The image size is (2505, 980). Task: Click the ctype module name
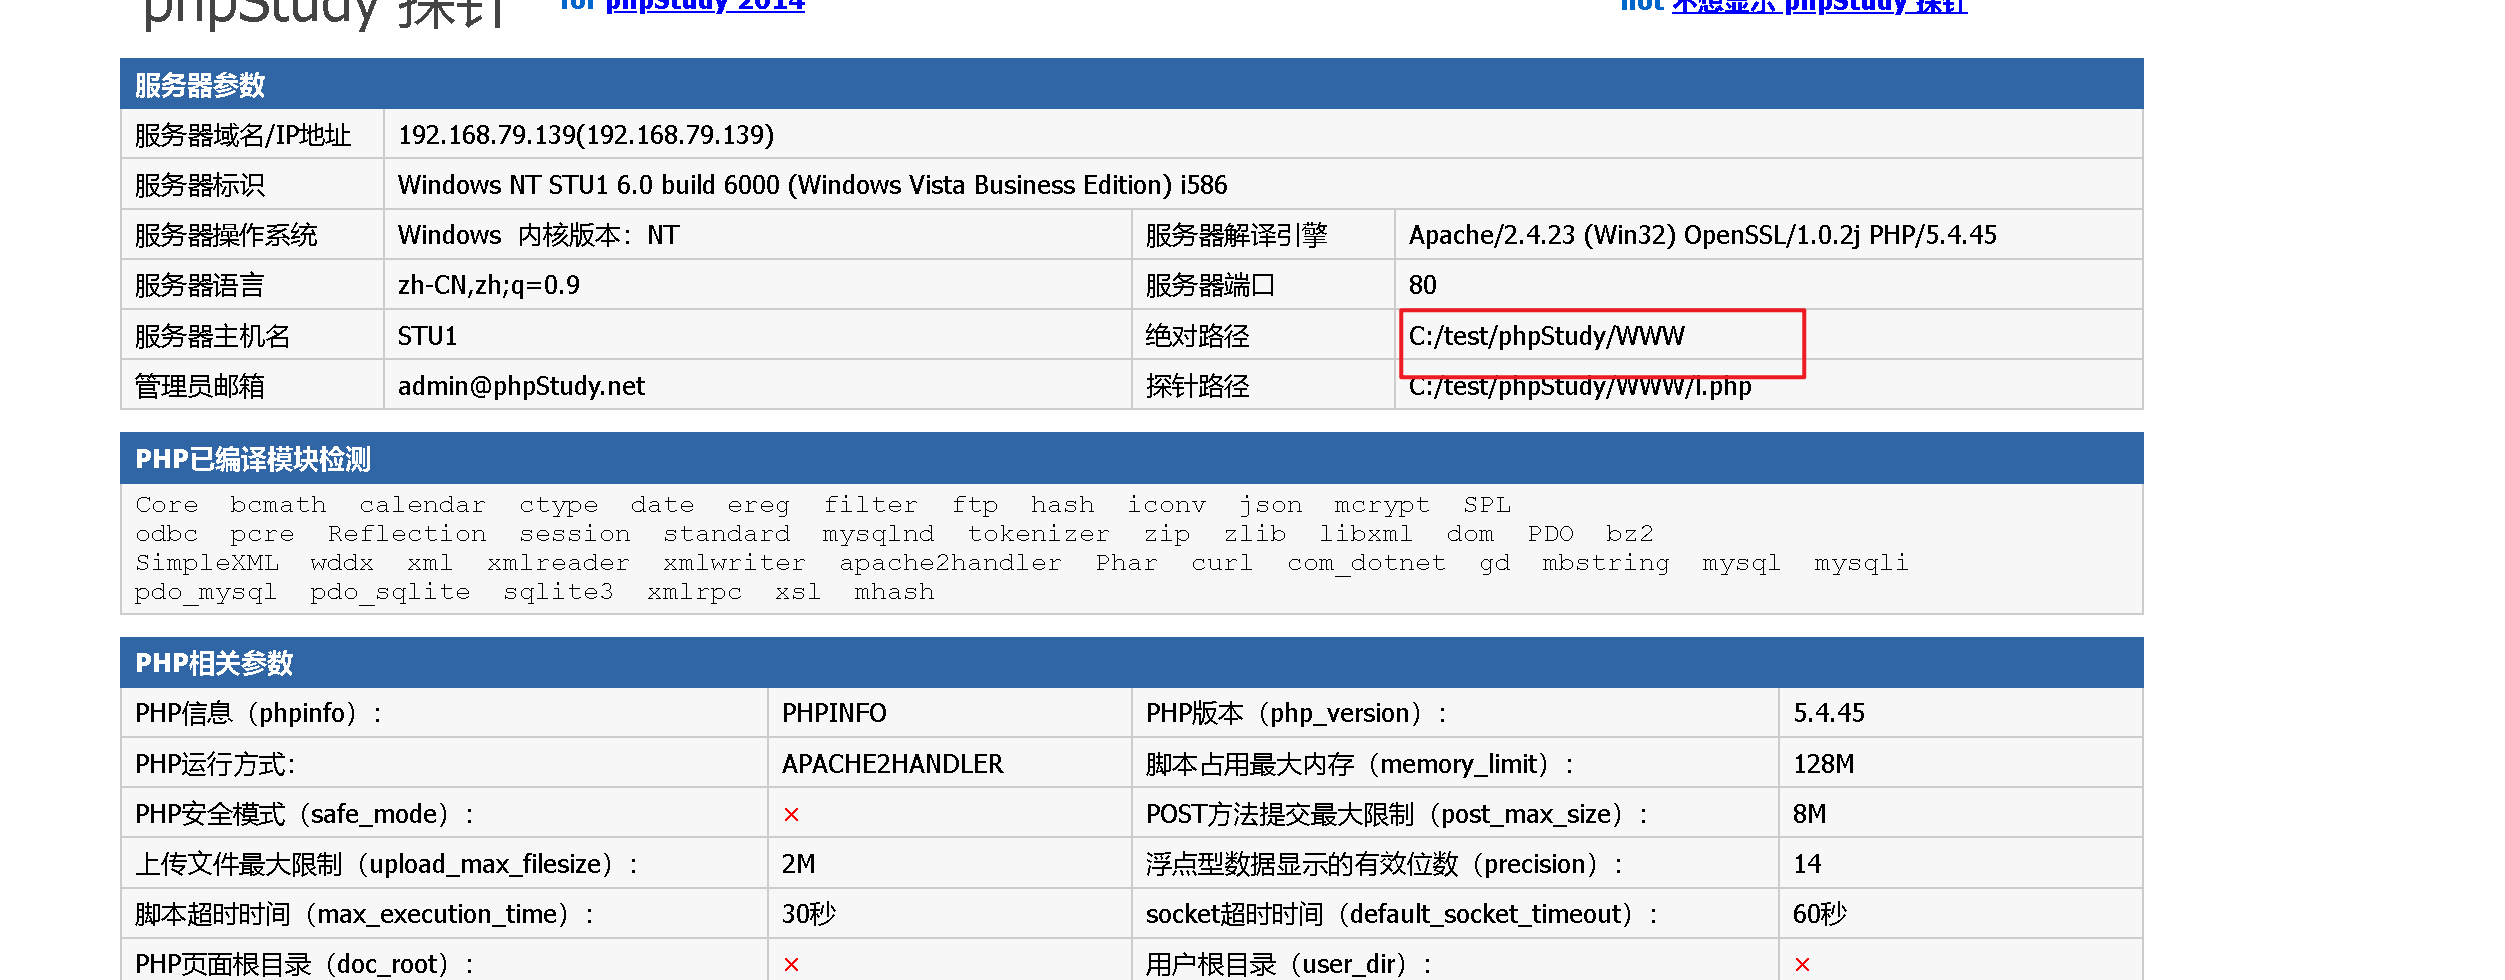[x=558, y=506]
